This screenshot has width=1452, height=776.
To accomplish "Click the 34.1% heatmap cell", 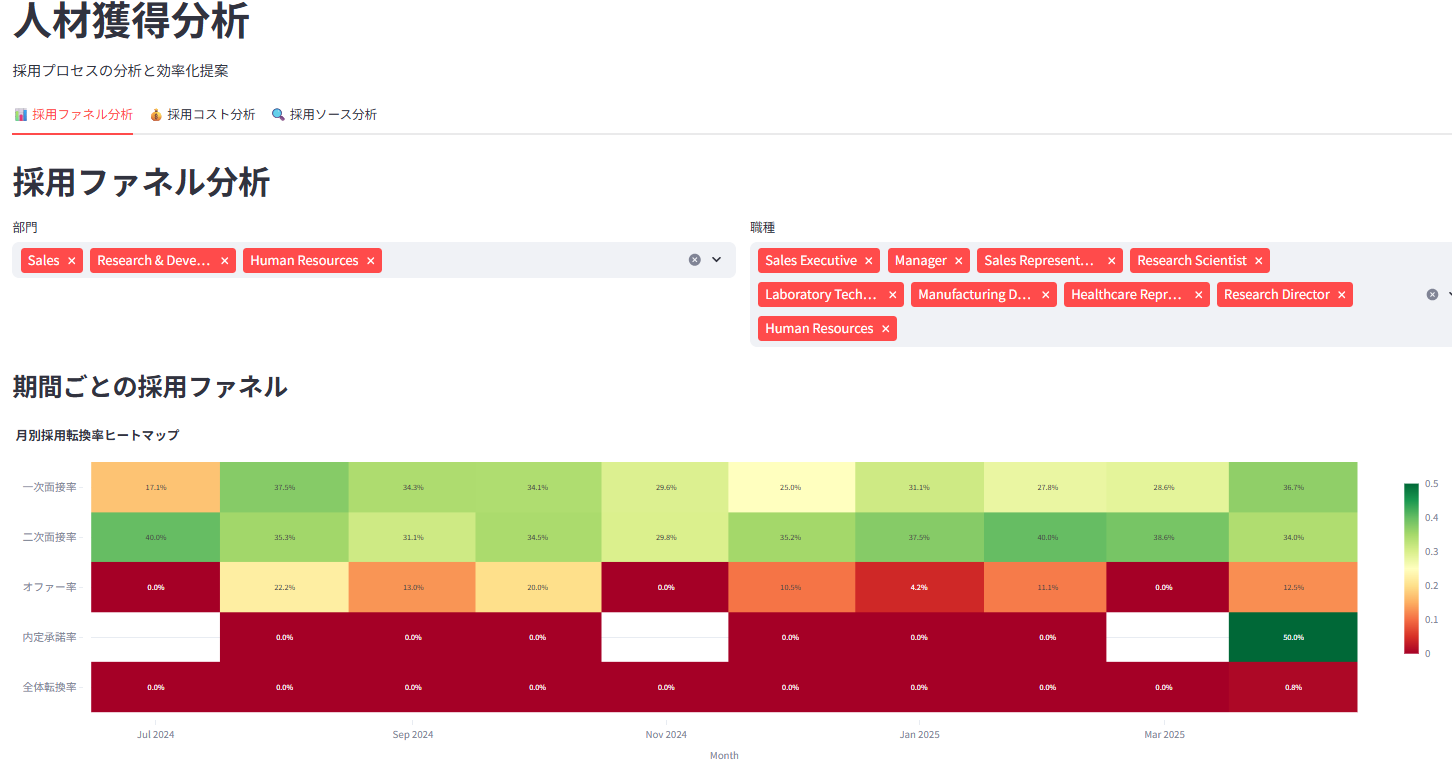I will 538,487.
